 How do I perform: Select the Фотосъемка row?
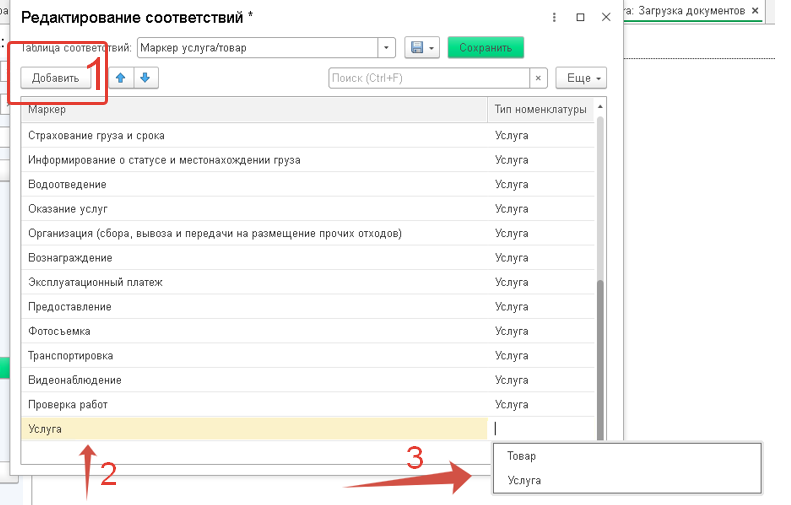[x=308, y=331]
